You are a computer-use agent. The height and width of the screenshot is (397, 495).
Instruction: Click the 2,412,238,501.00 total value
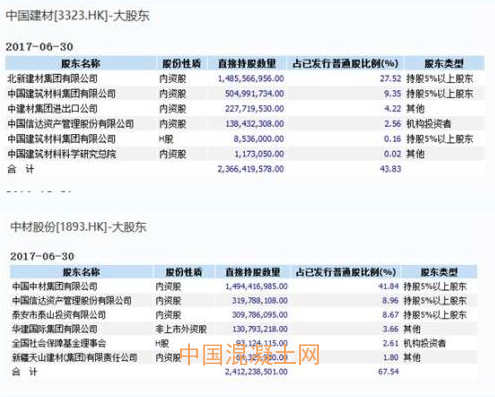point(256,372)
